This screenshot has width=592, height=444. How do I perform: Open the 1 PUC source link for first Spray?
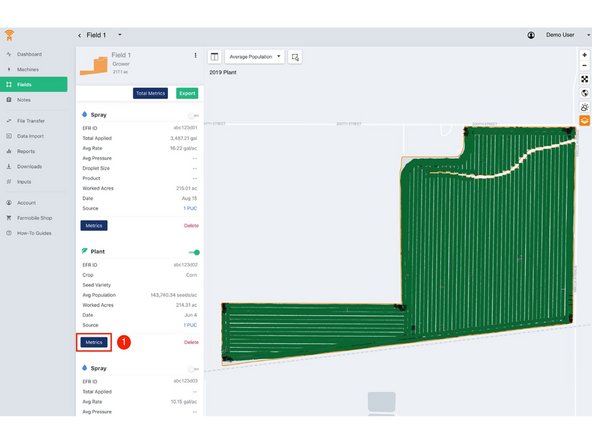pos(190,208)
